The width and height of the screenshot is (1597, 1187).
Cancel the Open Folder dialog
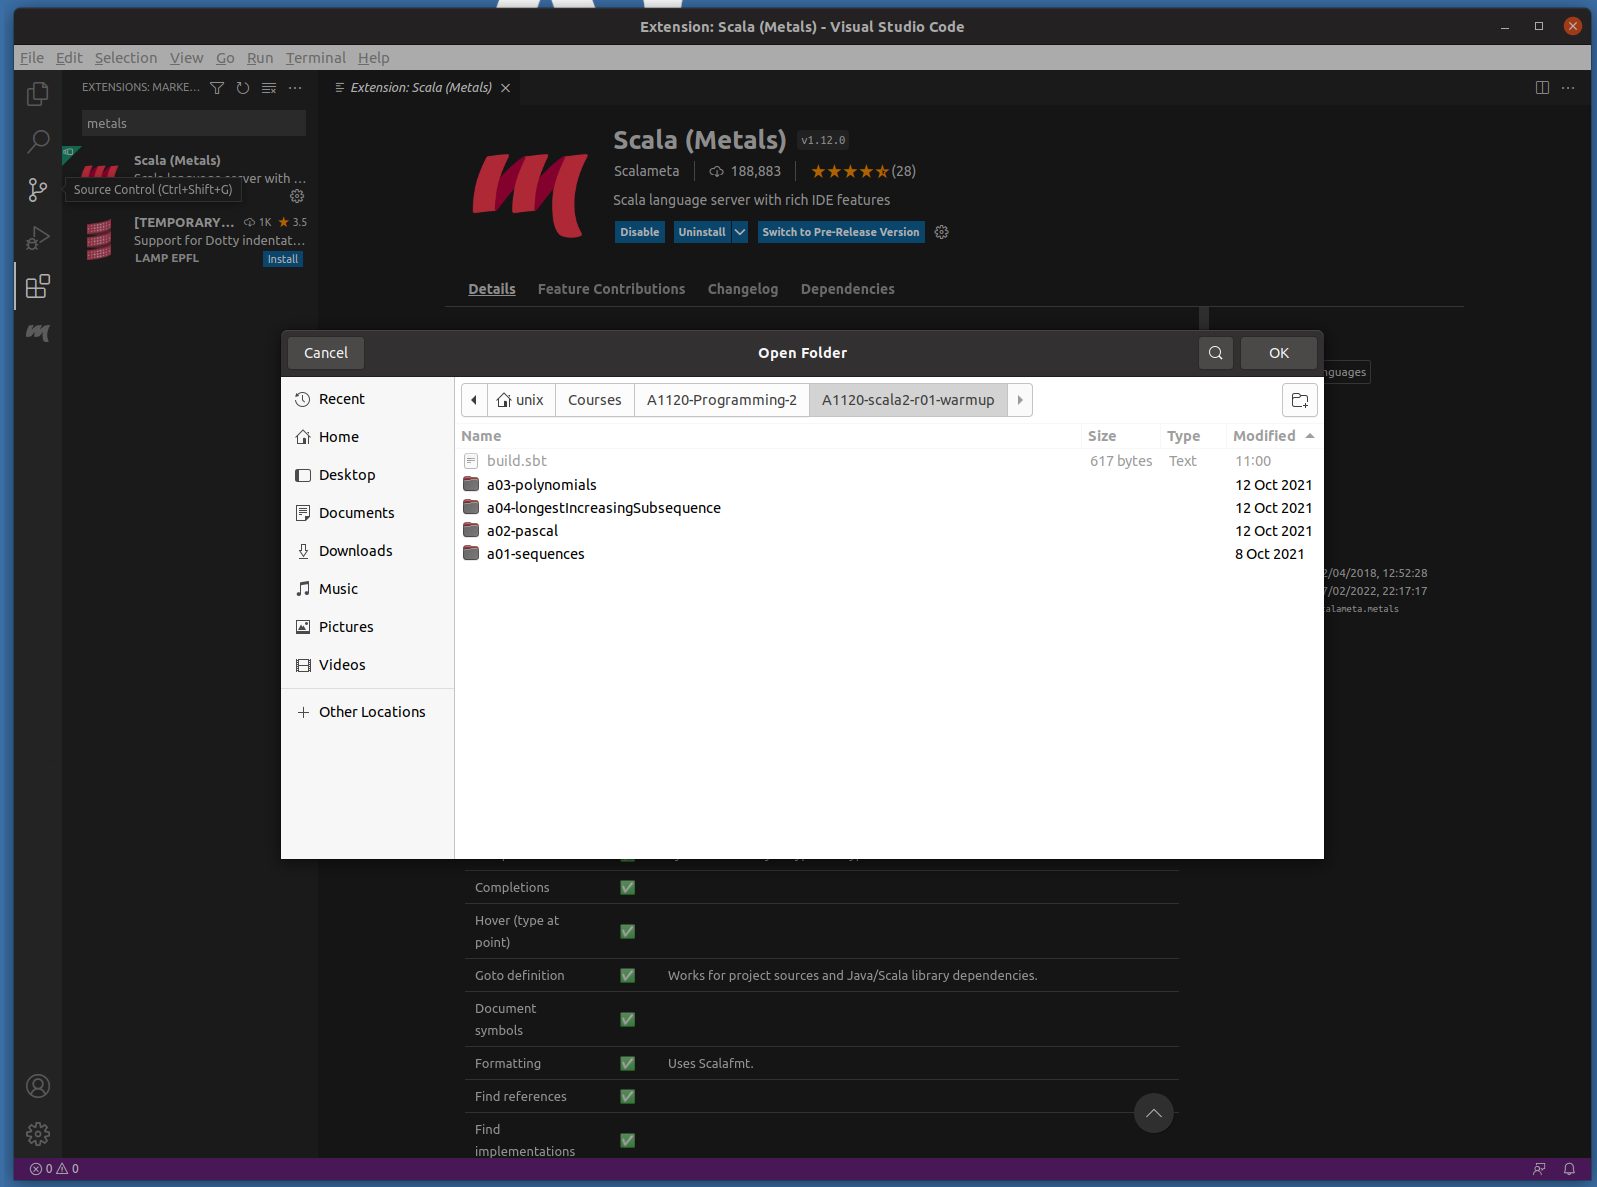coord(326,353)
